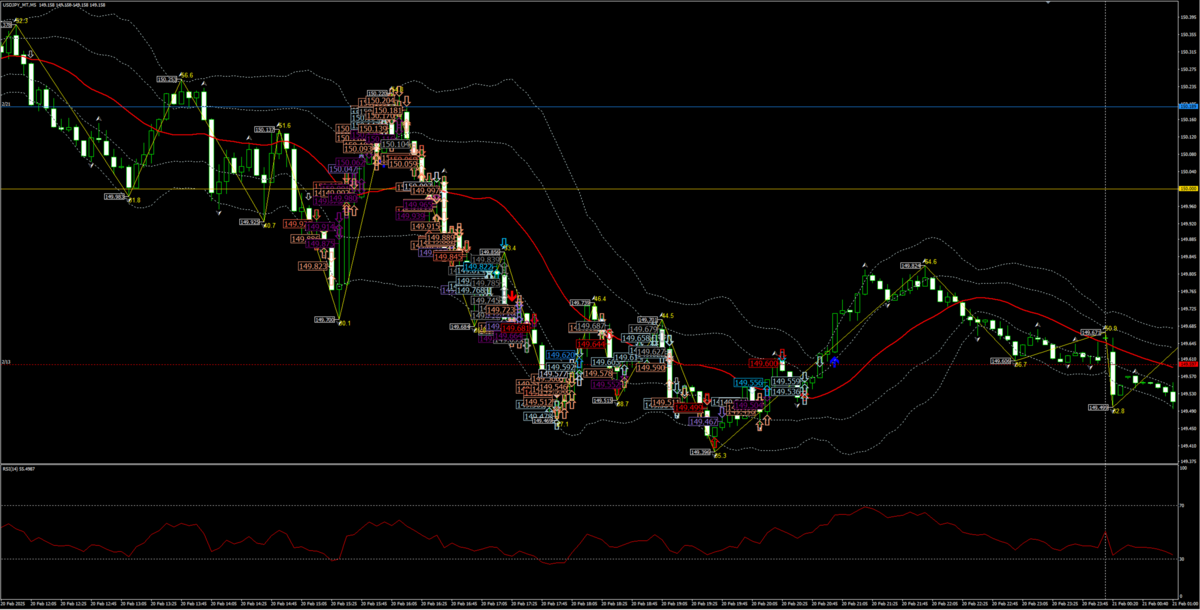The image size is (1200, 610).
Task: Click the white 149.824 swing high label
Action: tap(910, 265)
